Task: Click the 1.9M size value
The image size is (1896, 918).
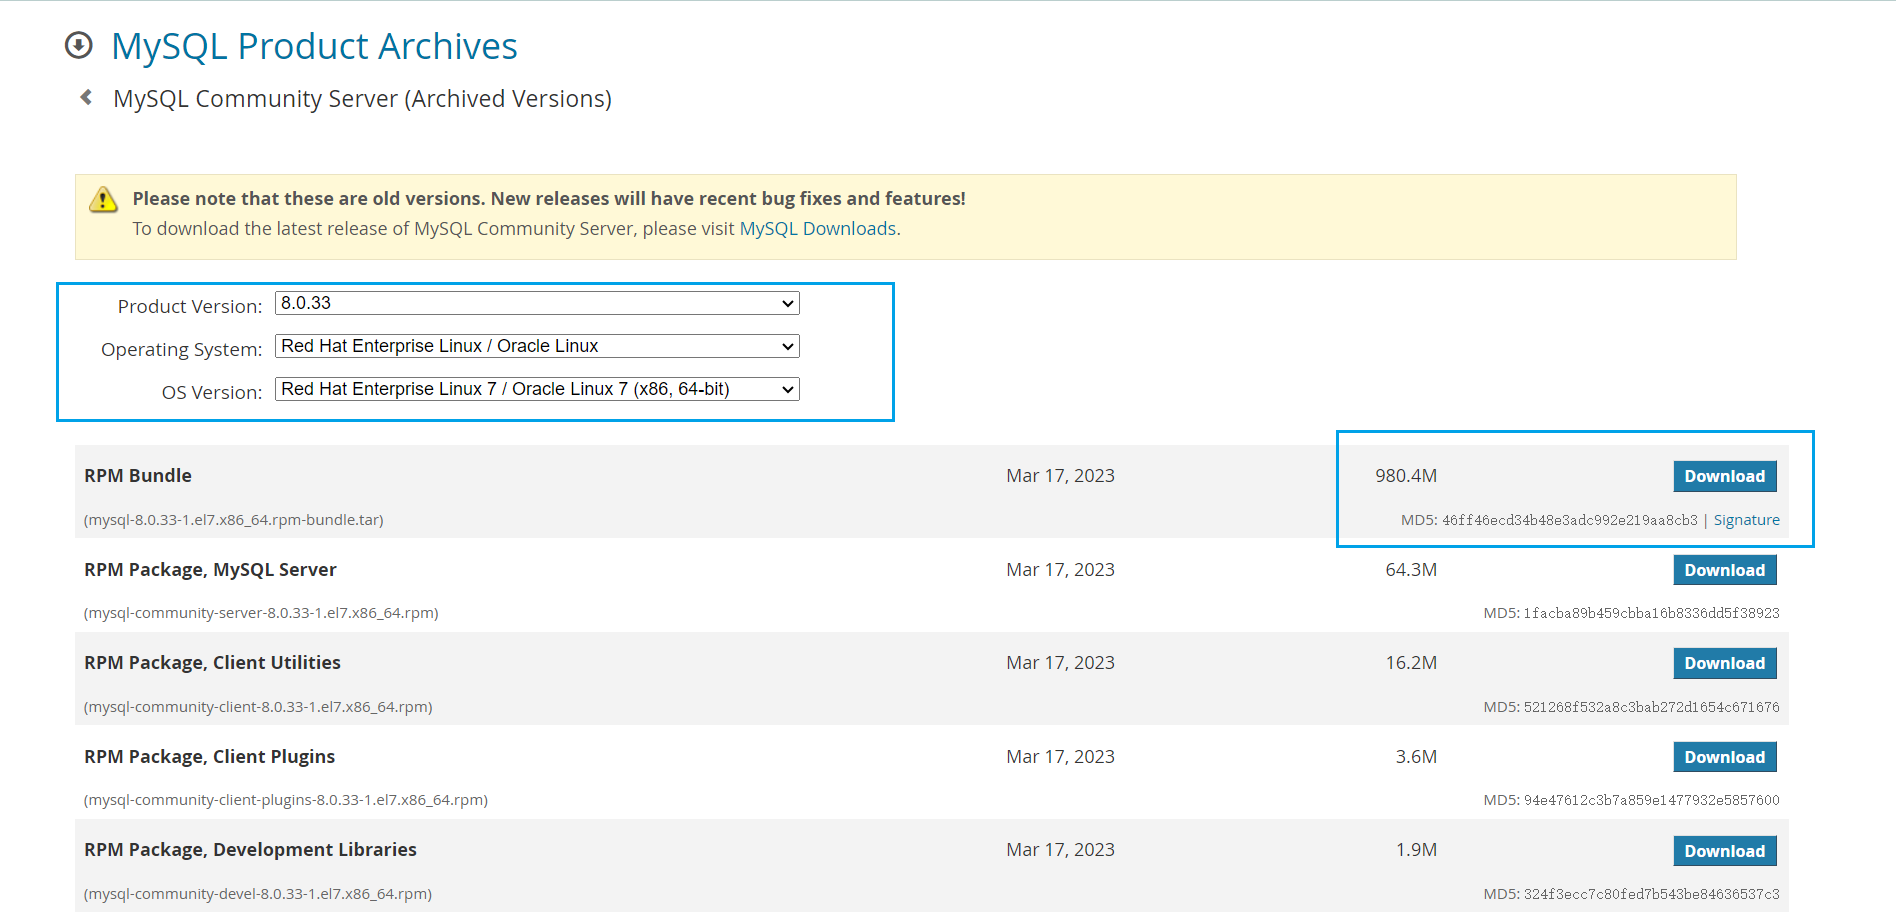Action: click(x=1416, y=850)
